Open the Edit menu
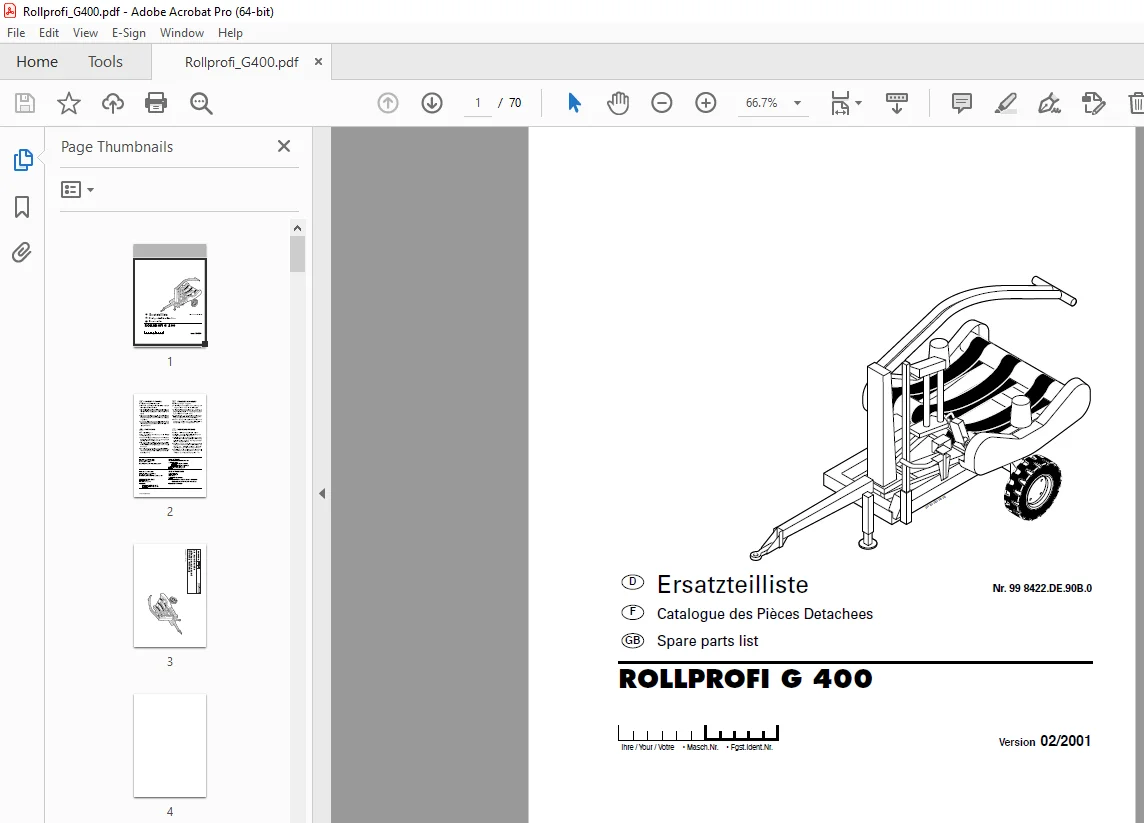Image resolution: width=1144 pixels, height=823 pixels. click(x=49, y=33)
